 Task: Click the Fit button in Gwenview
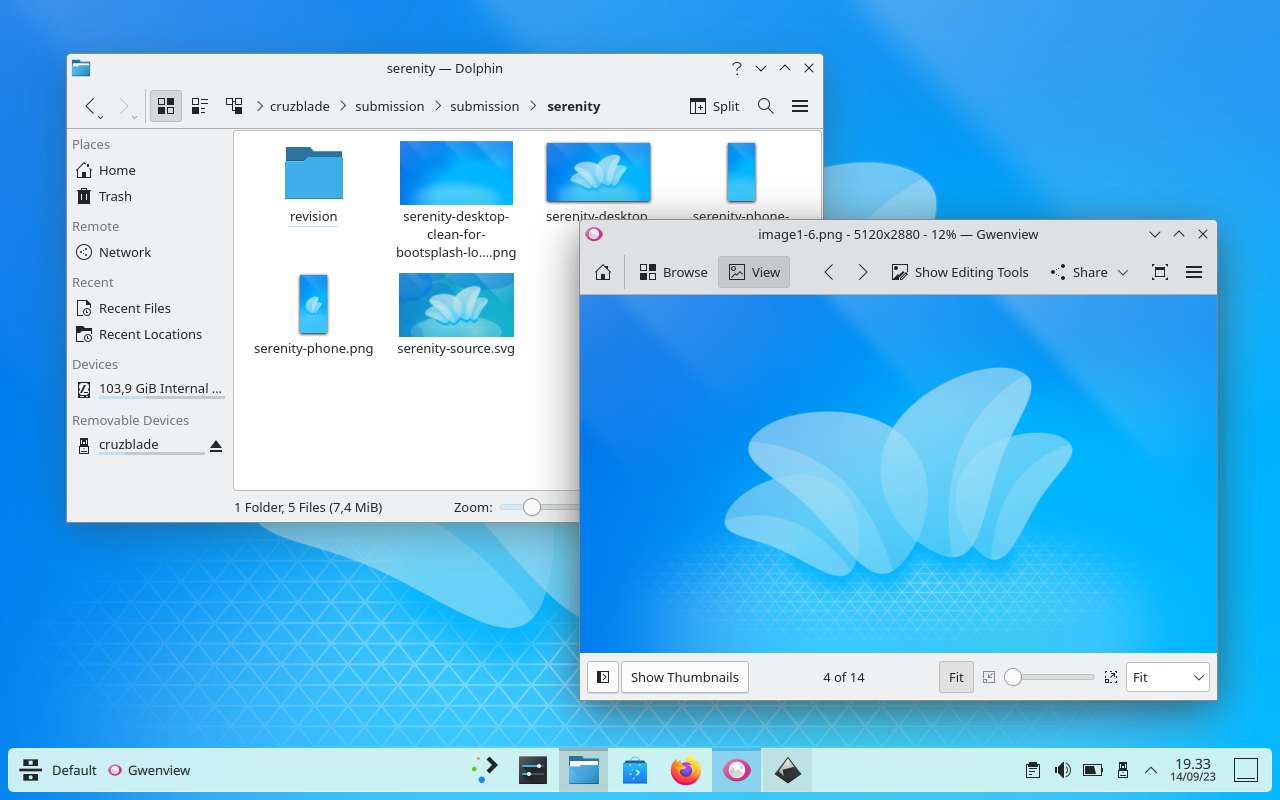(955, 677)
